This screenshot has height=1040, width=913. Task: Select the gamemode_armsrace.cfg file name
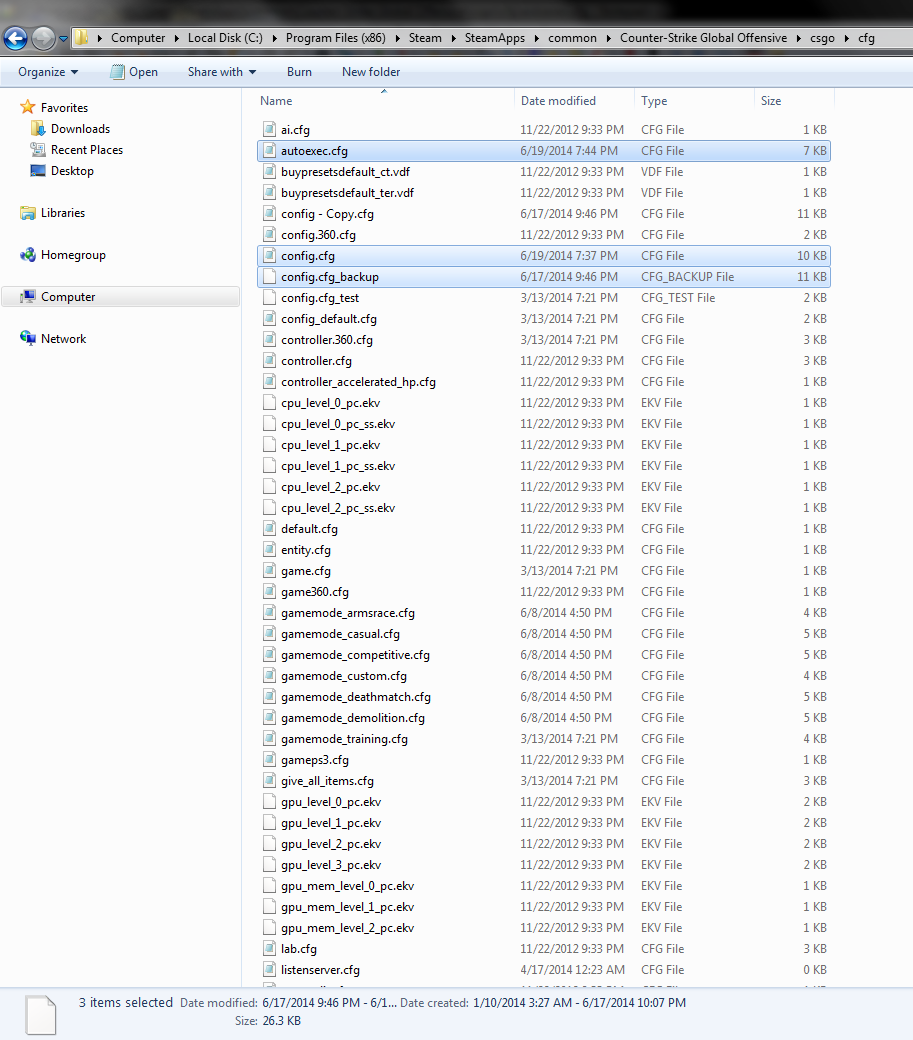pos(347,613)
